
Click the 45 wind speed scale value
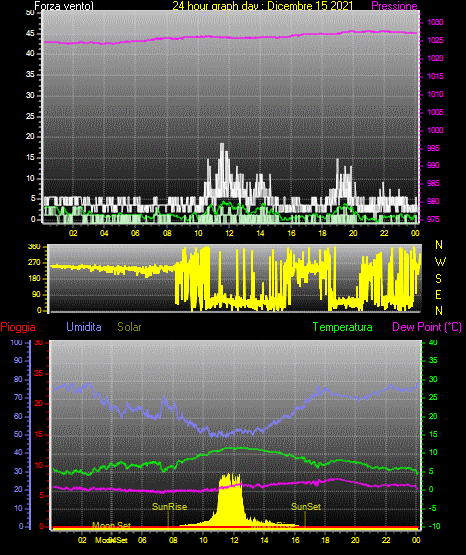(x=30, y=34)
